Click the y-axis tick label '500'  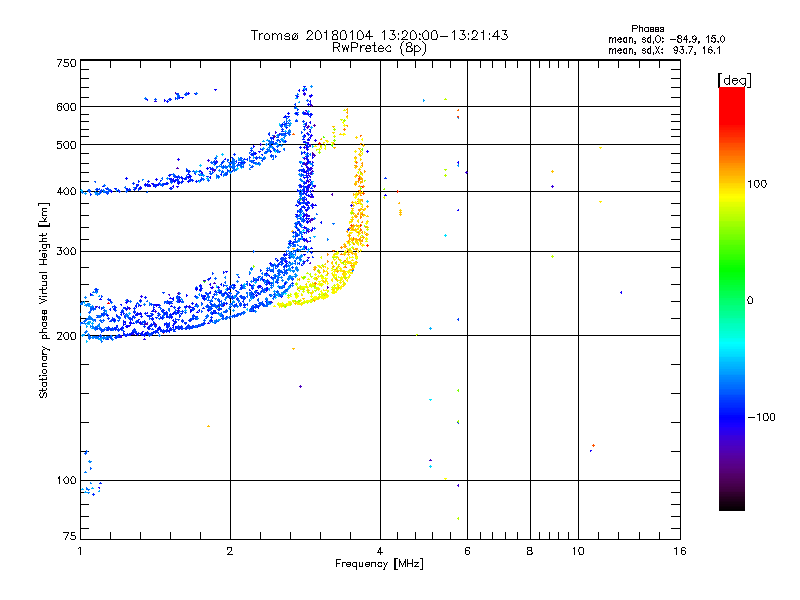coord(67,145)
